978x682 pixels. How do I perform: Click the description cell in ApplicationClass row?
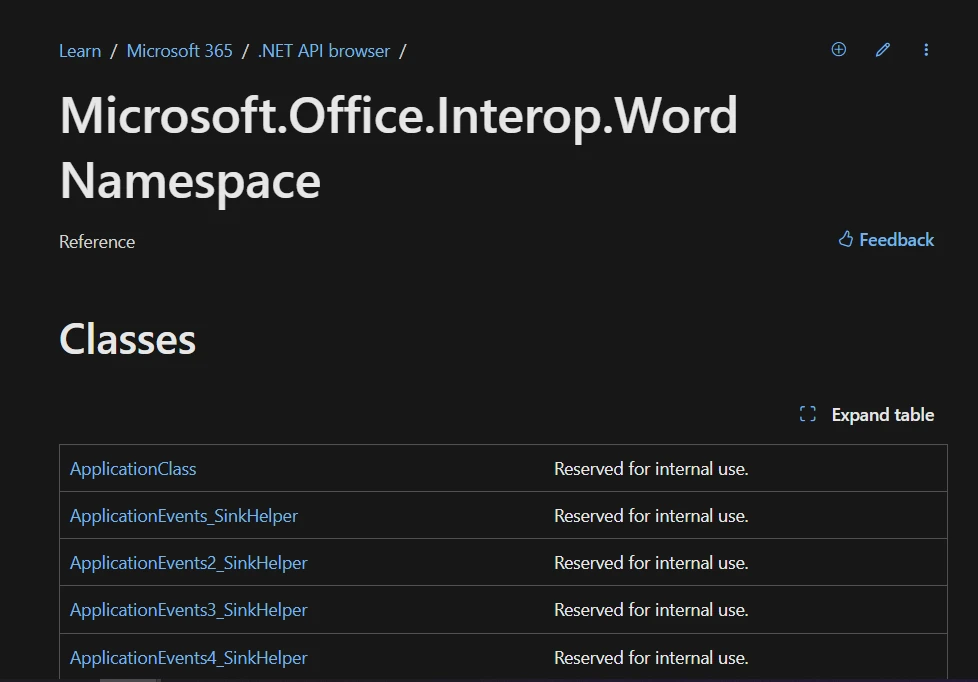651,469
